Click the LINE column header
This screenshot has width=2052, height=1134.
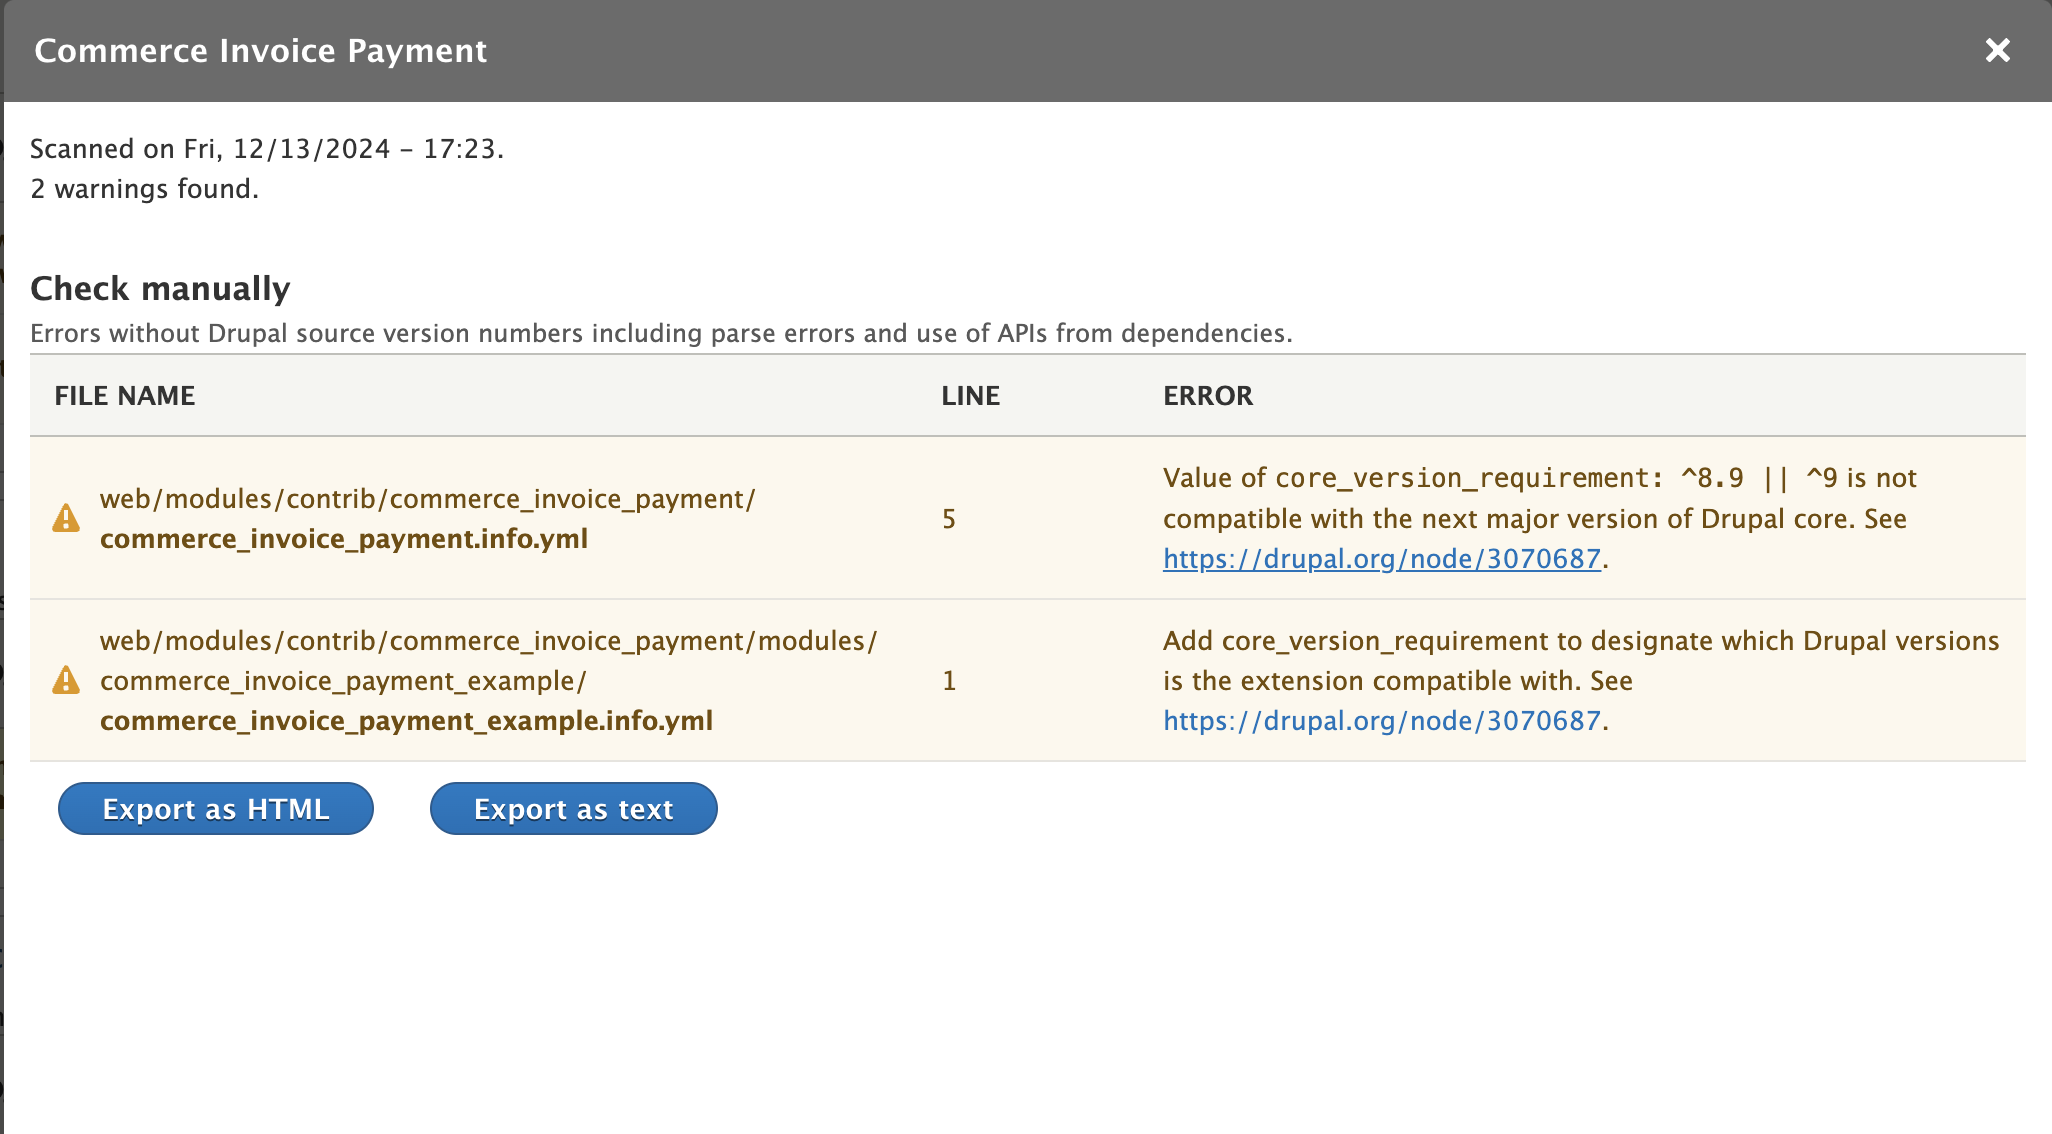coord(969,395)
